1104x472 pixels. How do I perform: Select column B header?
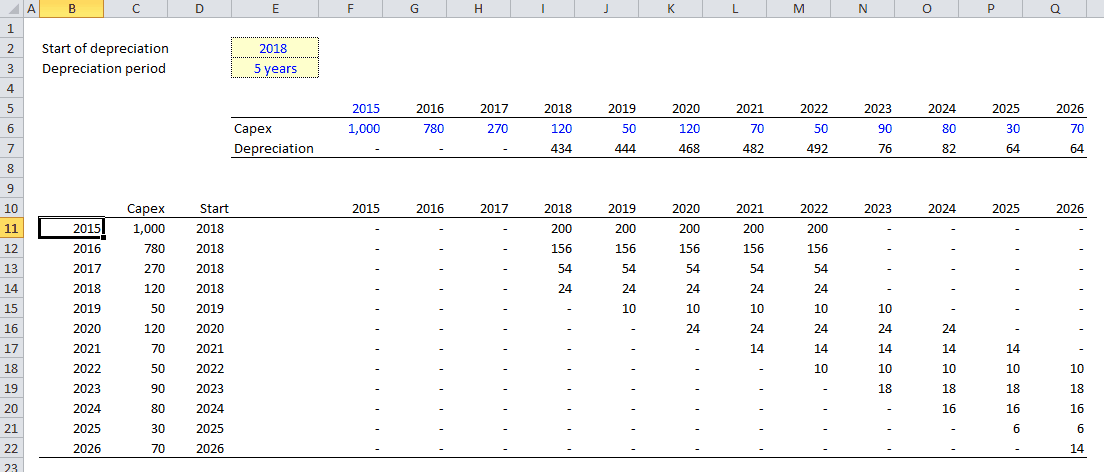coord(72,8)
